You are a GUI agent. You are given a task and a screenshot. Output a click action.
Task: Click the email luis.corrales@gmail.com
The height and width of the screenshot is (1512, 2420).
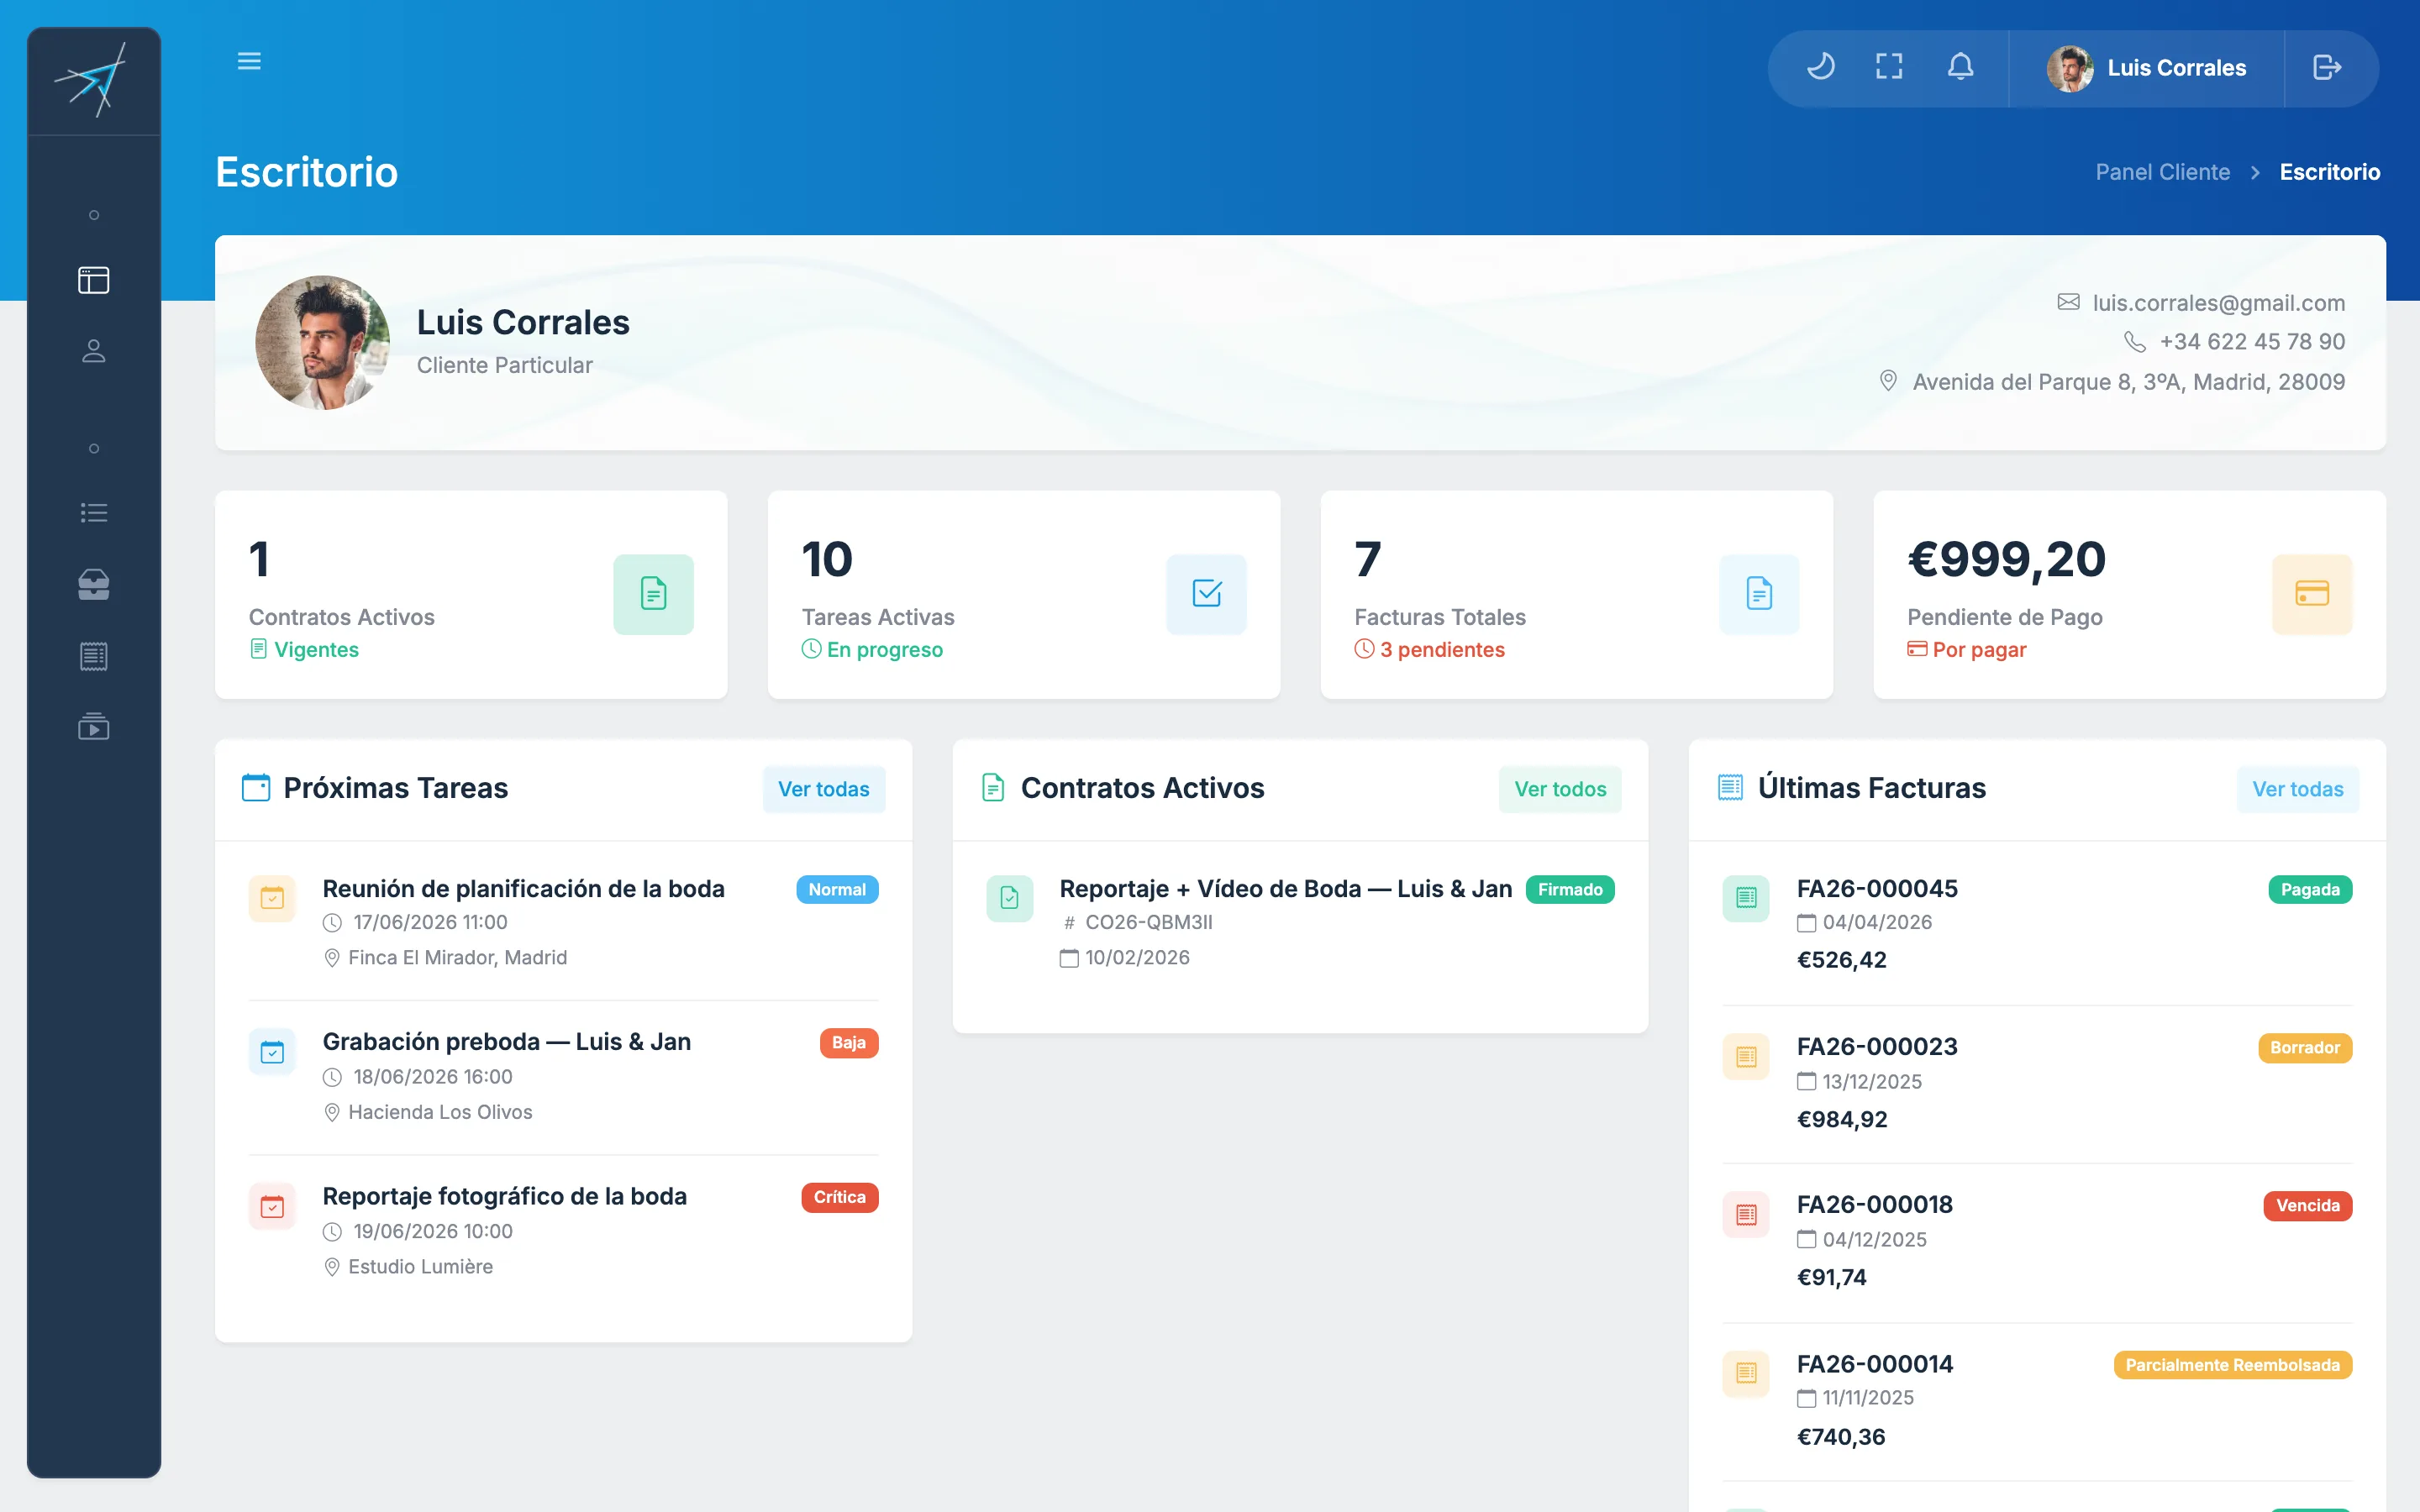(x=2218, y=303)
